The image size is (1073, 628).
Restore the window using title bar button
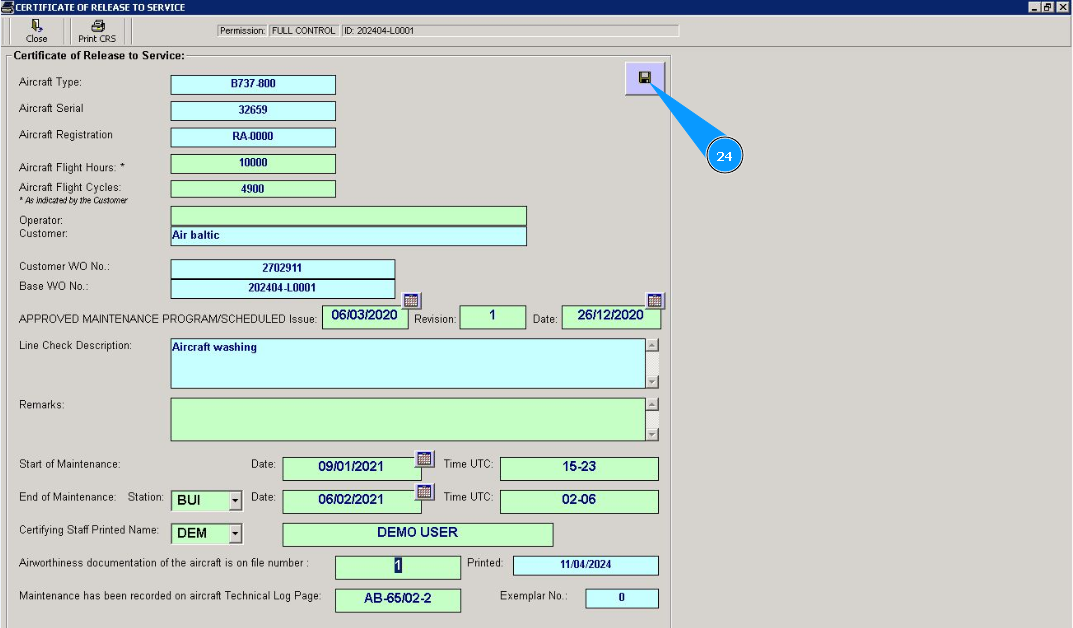(1047, 7)
